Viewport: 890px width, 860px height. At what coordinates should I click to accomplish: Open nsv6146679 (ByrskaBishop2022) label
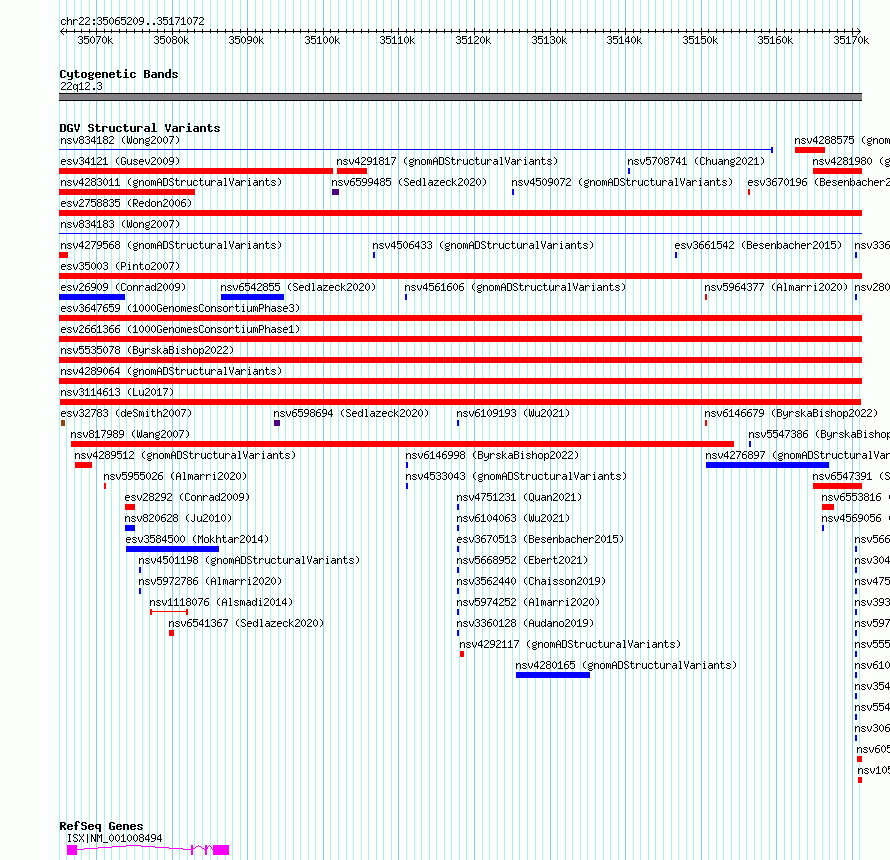coord(791,413)
